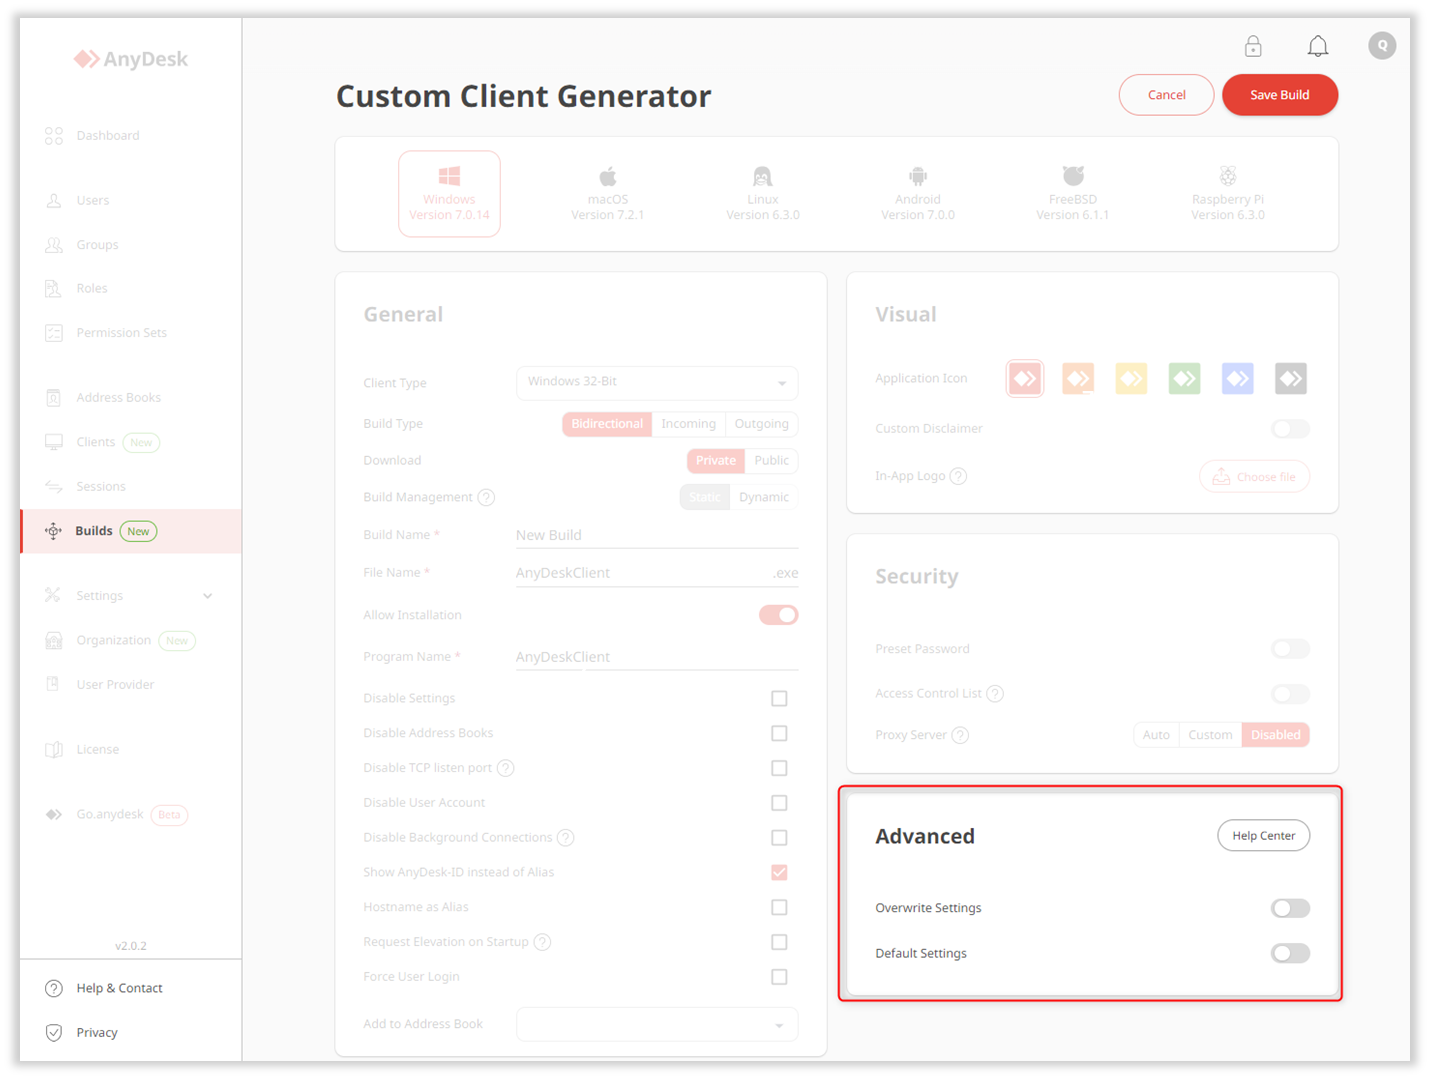This screenshot has width=1430, height=1079.
Task: Click the Cancel button
Action: pos(1166,95)
